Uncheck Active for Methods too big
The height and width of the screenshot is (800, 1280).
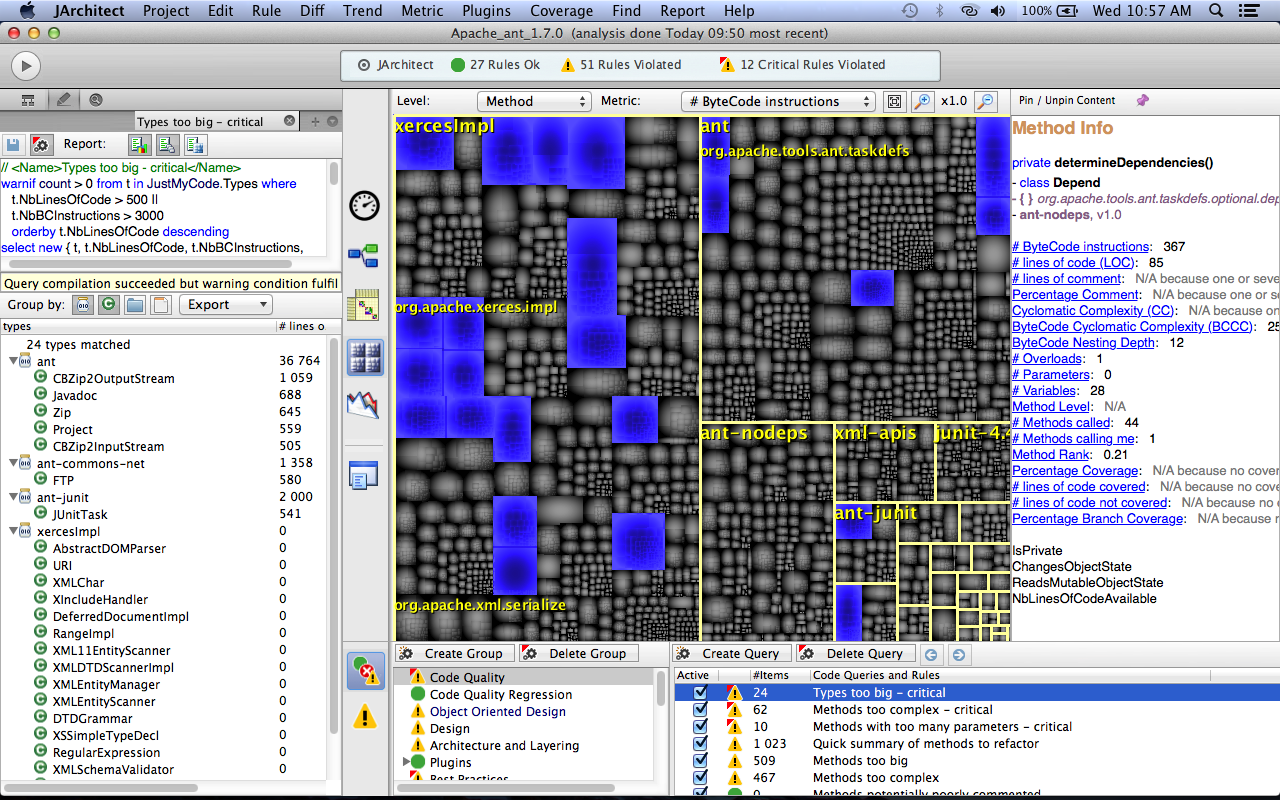pos(700,761)
